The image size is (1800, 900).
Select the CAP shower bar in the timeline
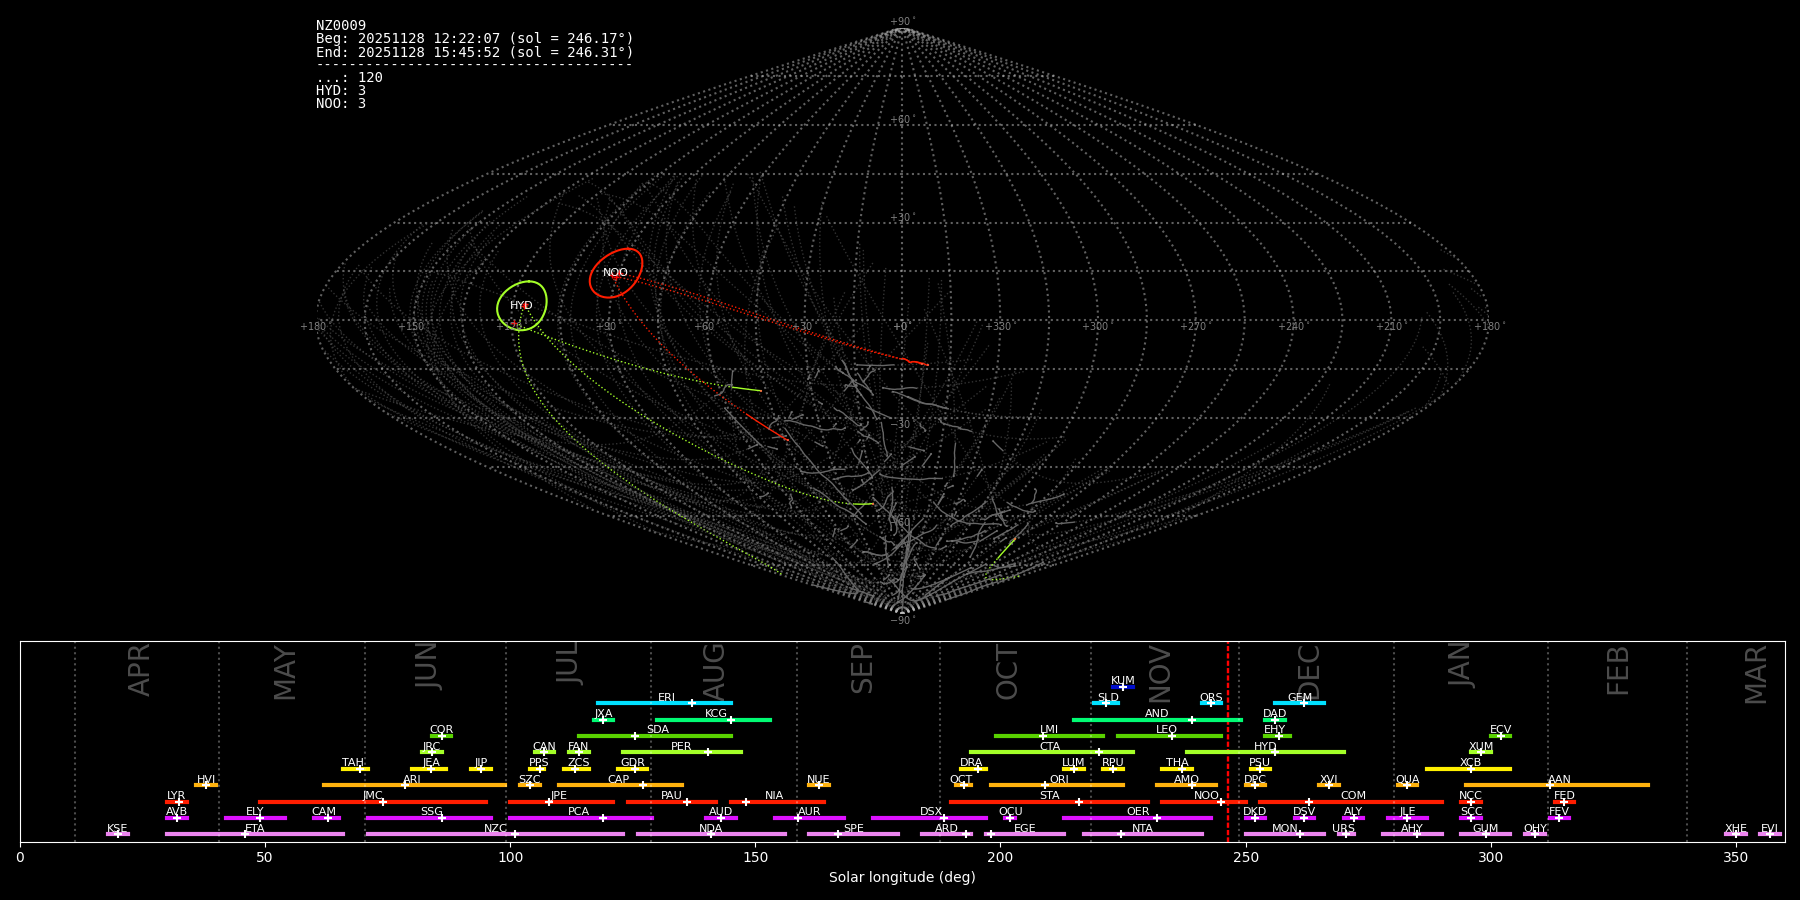pos(620,785)
